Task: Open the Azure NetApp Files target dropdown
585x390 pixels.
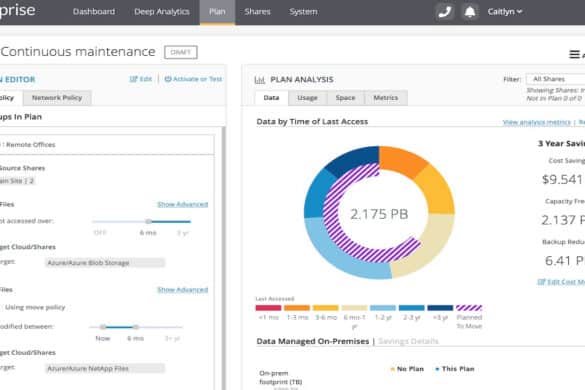Action: [105, 368]
